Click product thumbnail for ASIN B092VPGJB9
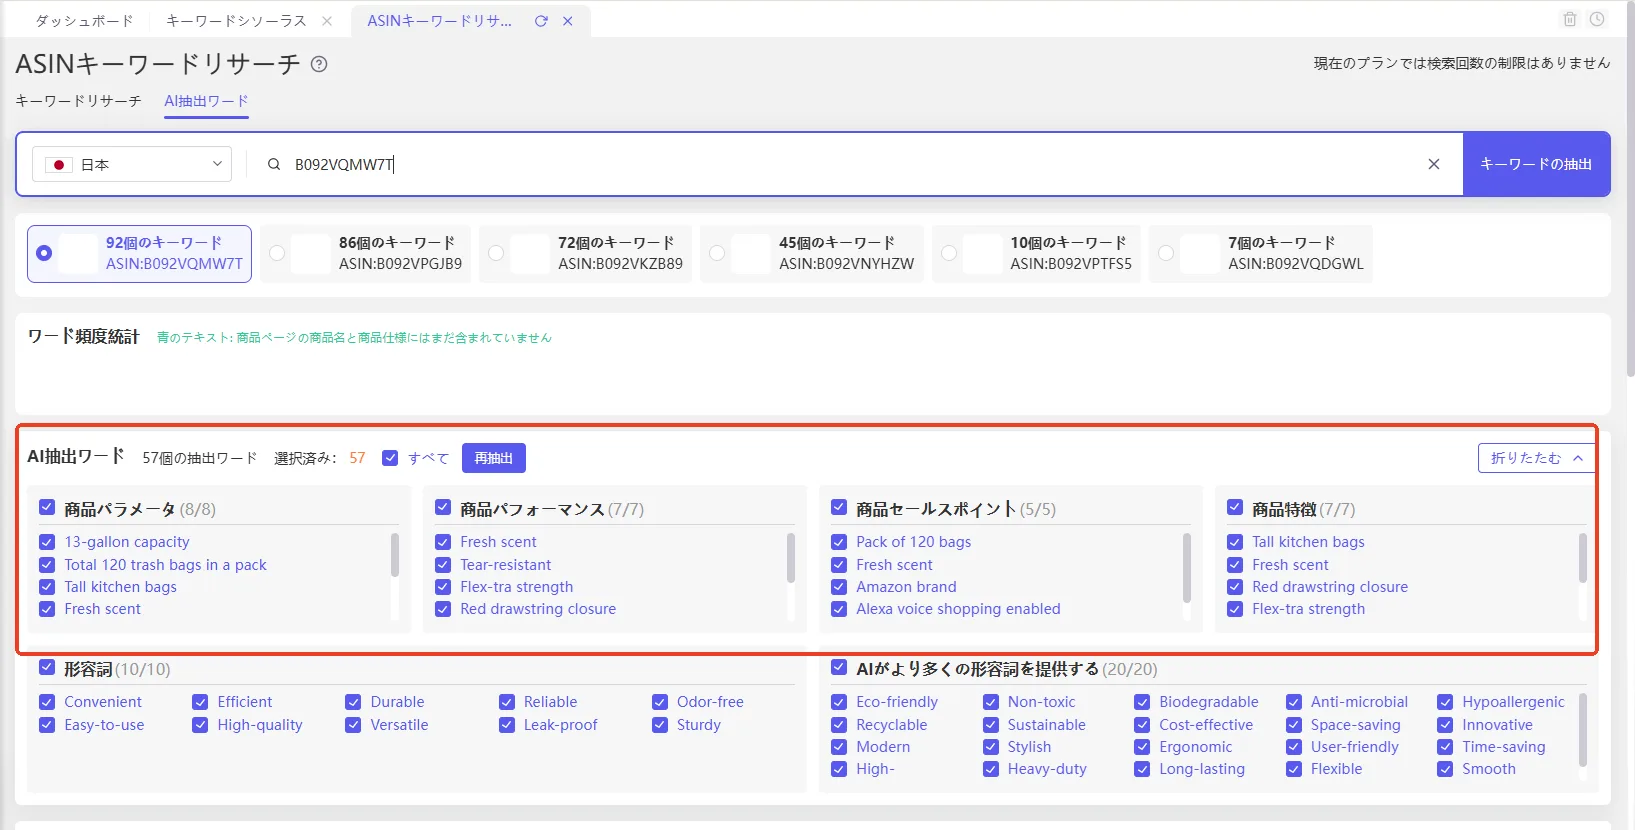The image size is (1635, 830). (x=310, y=254)
